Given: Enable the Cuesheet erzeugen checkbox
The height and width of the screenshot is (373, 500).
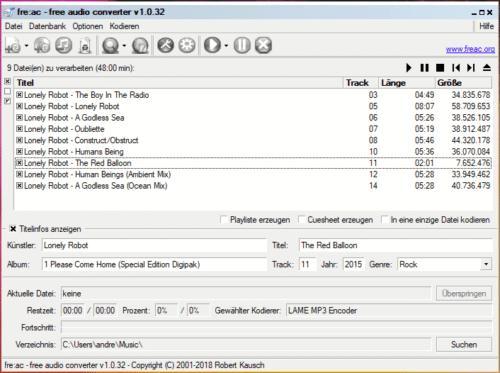Looking at the screenshot, I should (x=302, y=220).
